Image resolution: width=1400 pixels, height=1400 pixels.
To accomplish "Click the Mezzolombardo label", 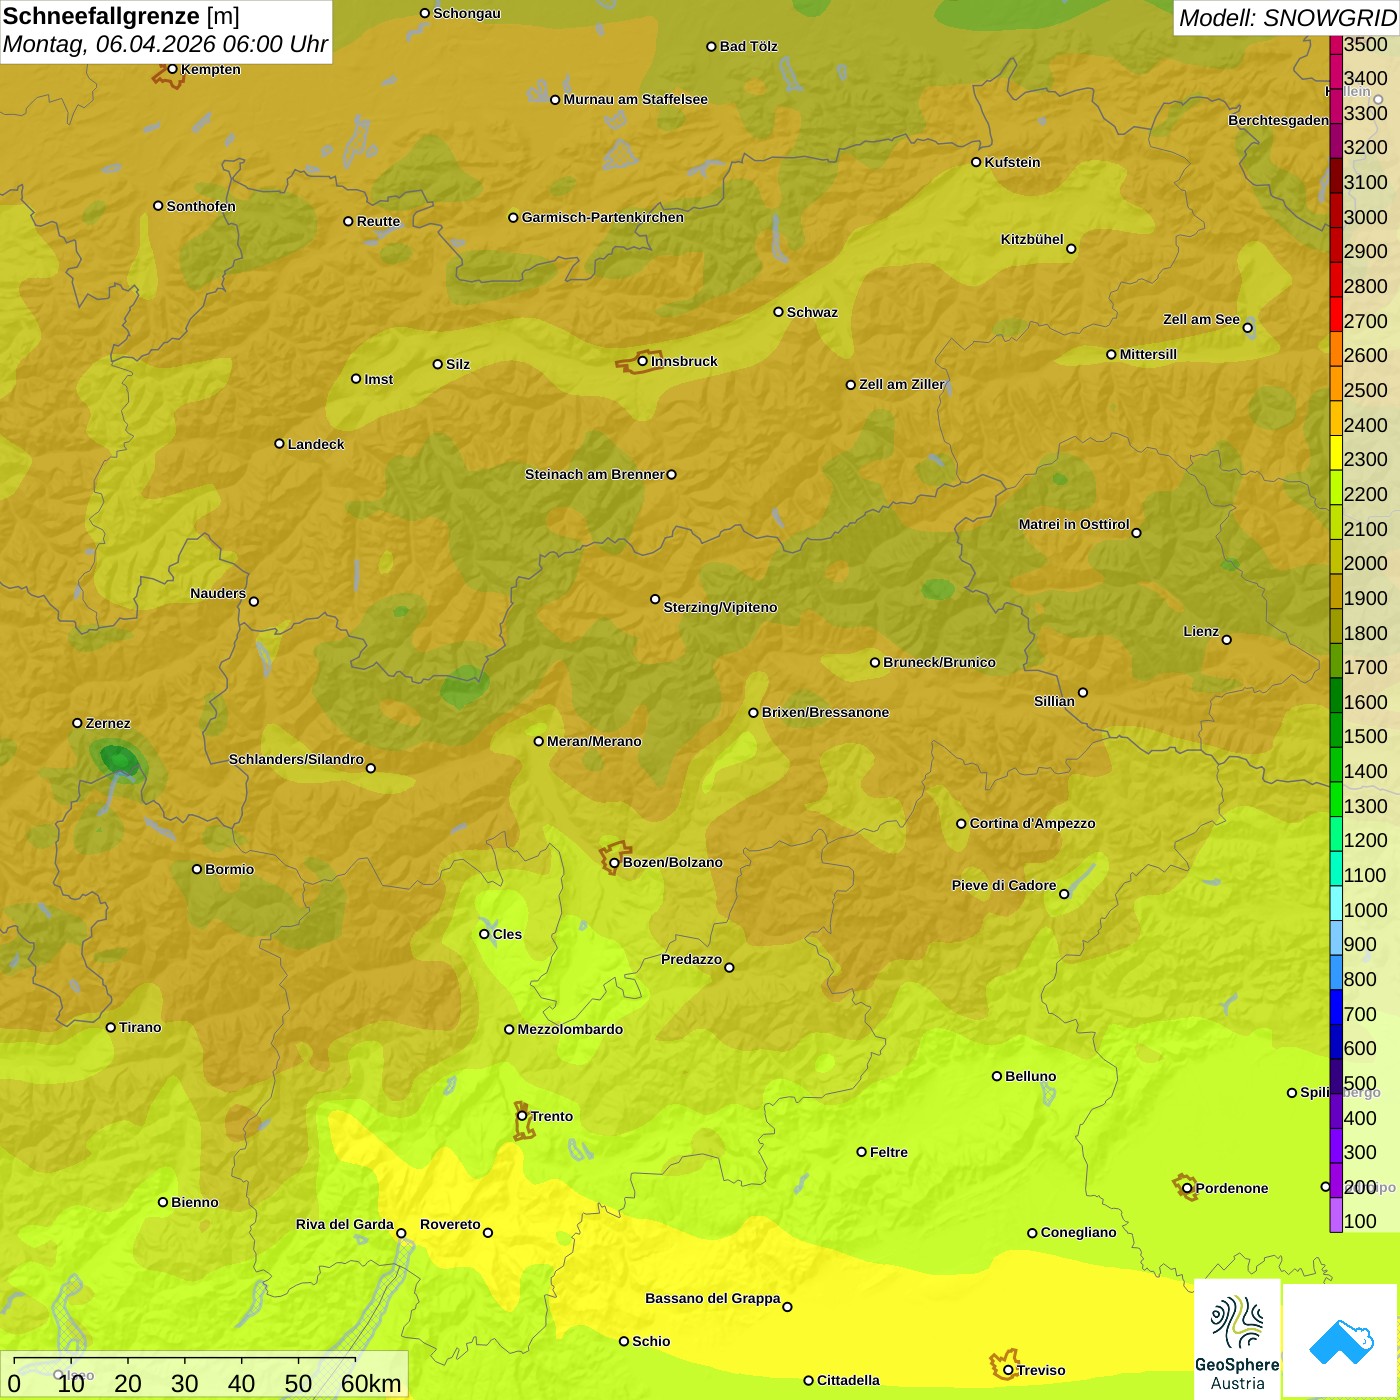I will click(570, 1029).
